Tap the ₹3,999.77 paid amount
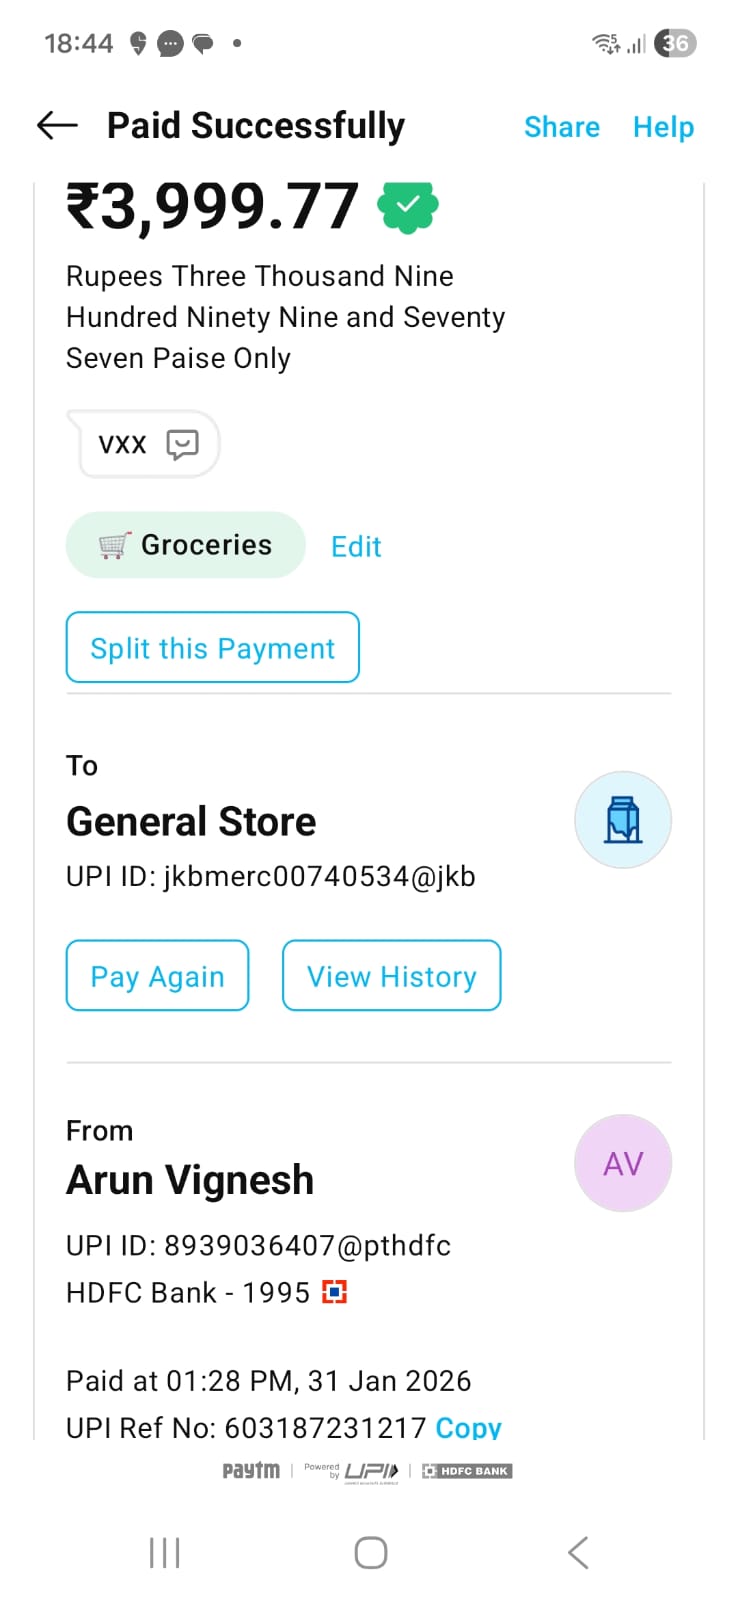This screenshot has height=1600, width=738. tap(212, 206)
